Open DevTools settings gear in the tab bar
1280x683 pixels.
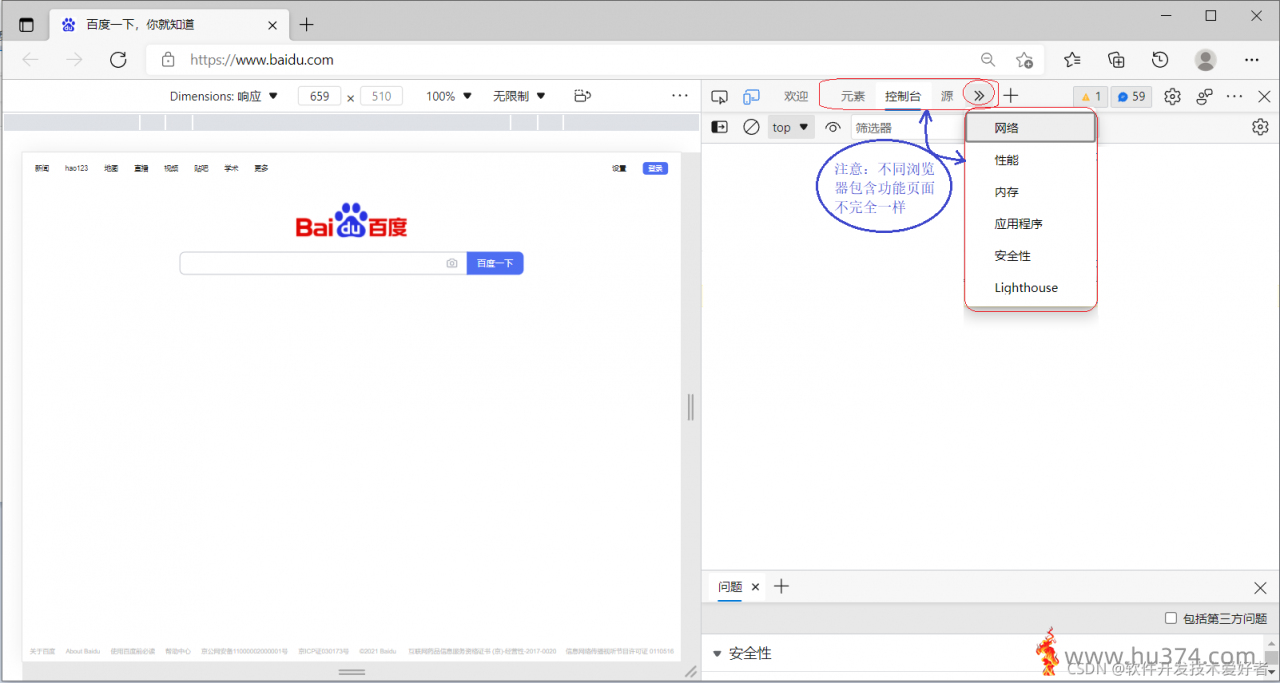[1173, 97]
